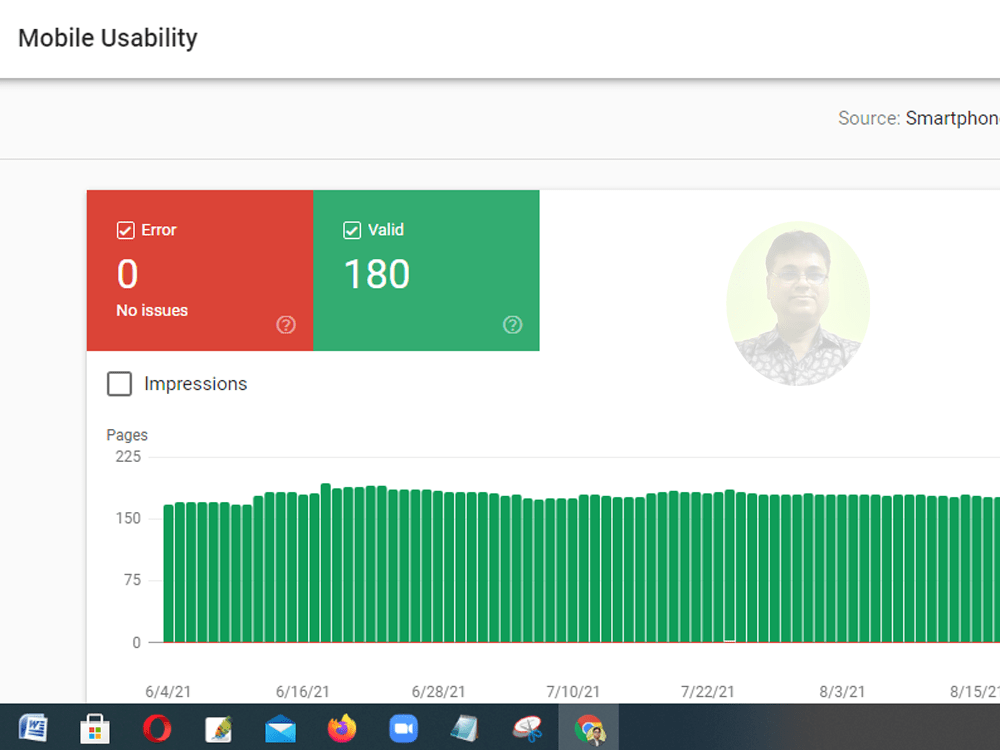Click the 7/22/21 date axis label
This screenshot has height=750, width=1000.
(707, 691)
